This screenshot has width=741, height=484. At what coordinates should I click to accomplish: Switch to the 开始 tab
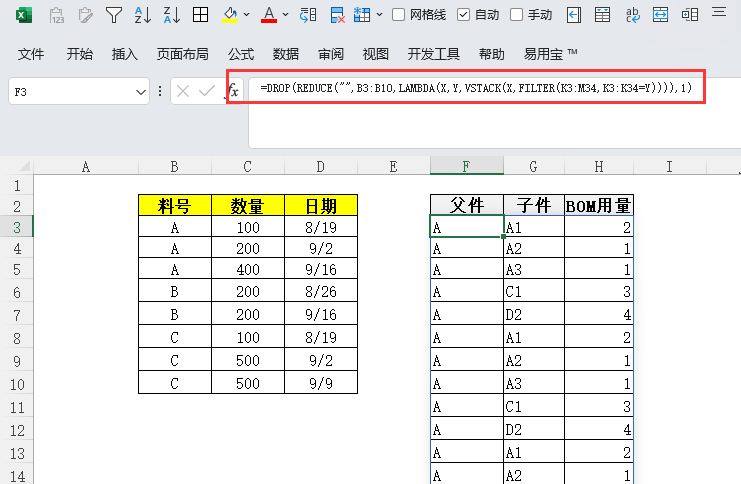point(79,54)
